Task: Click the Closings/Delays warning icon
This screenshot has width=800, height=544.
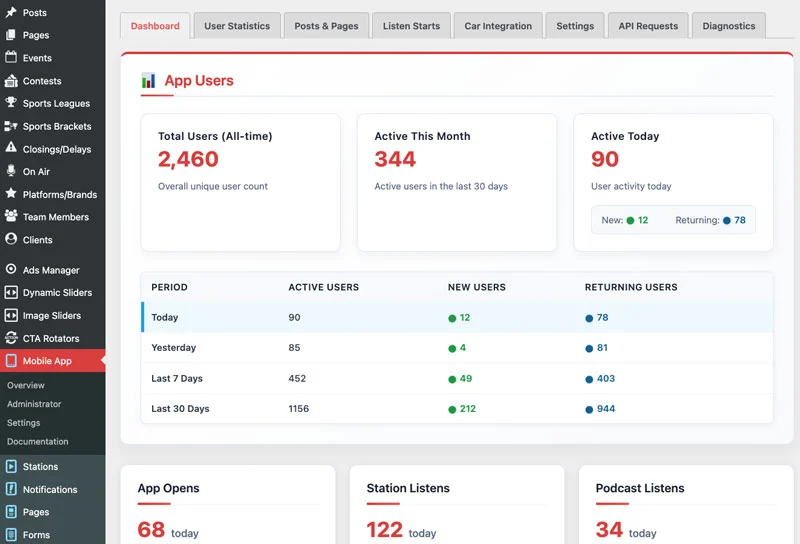Action: tap(11, 148)
